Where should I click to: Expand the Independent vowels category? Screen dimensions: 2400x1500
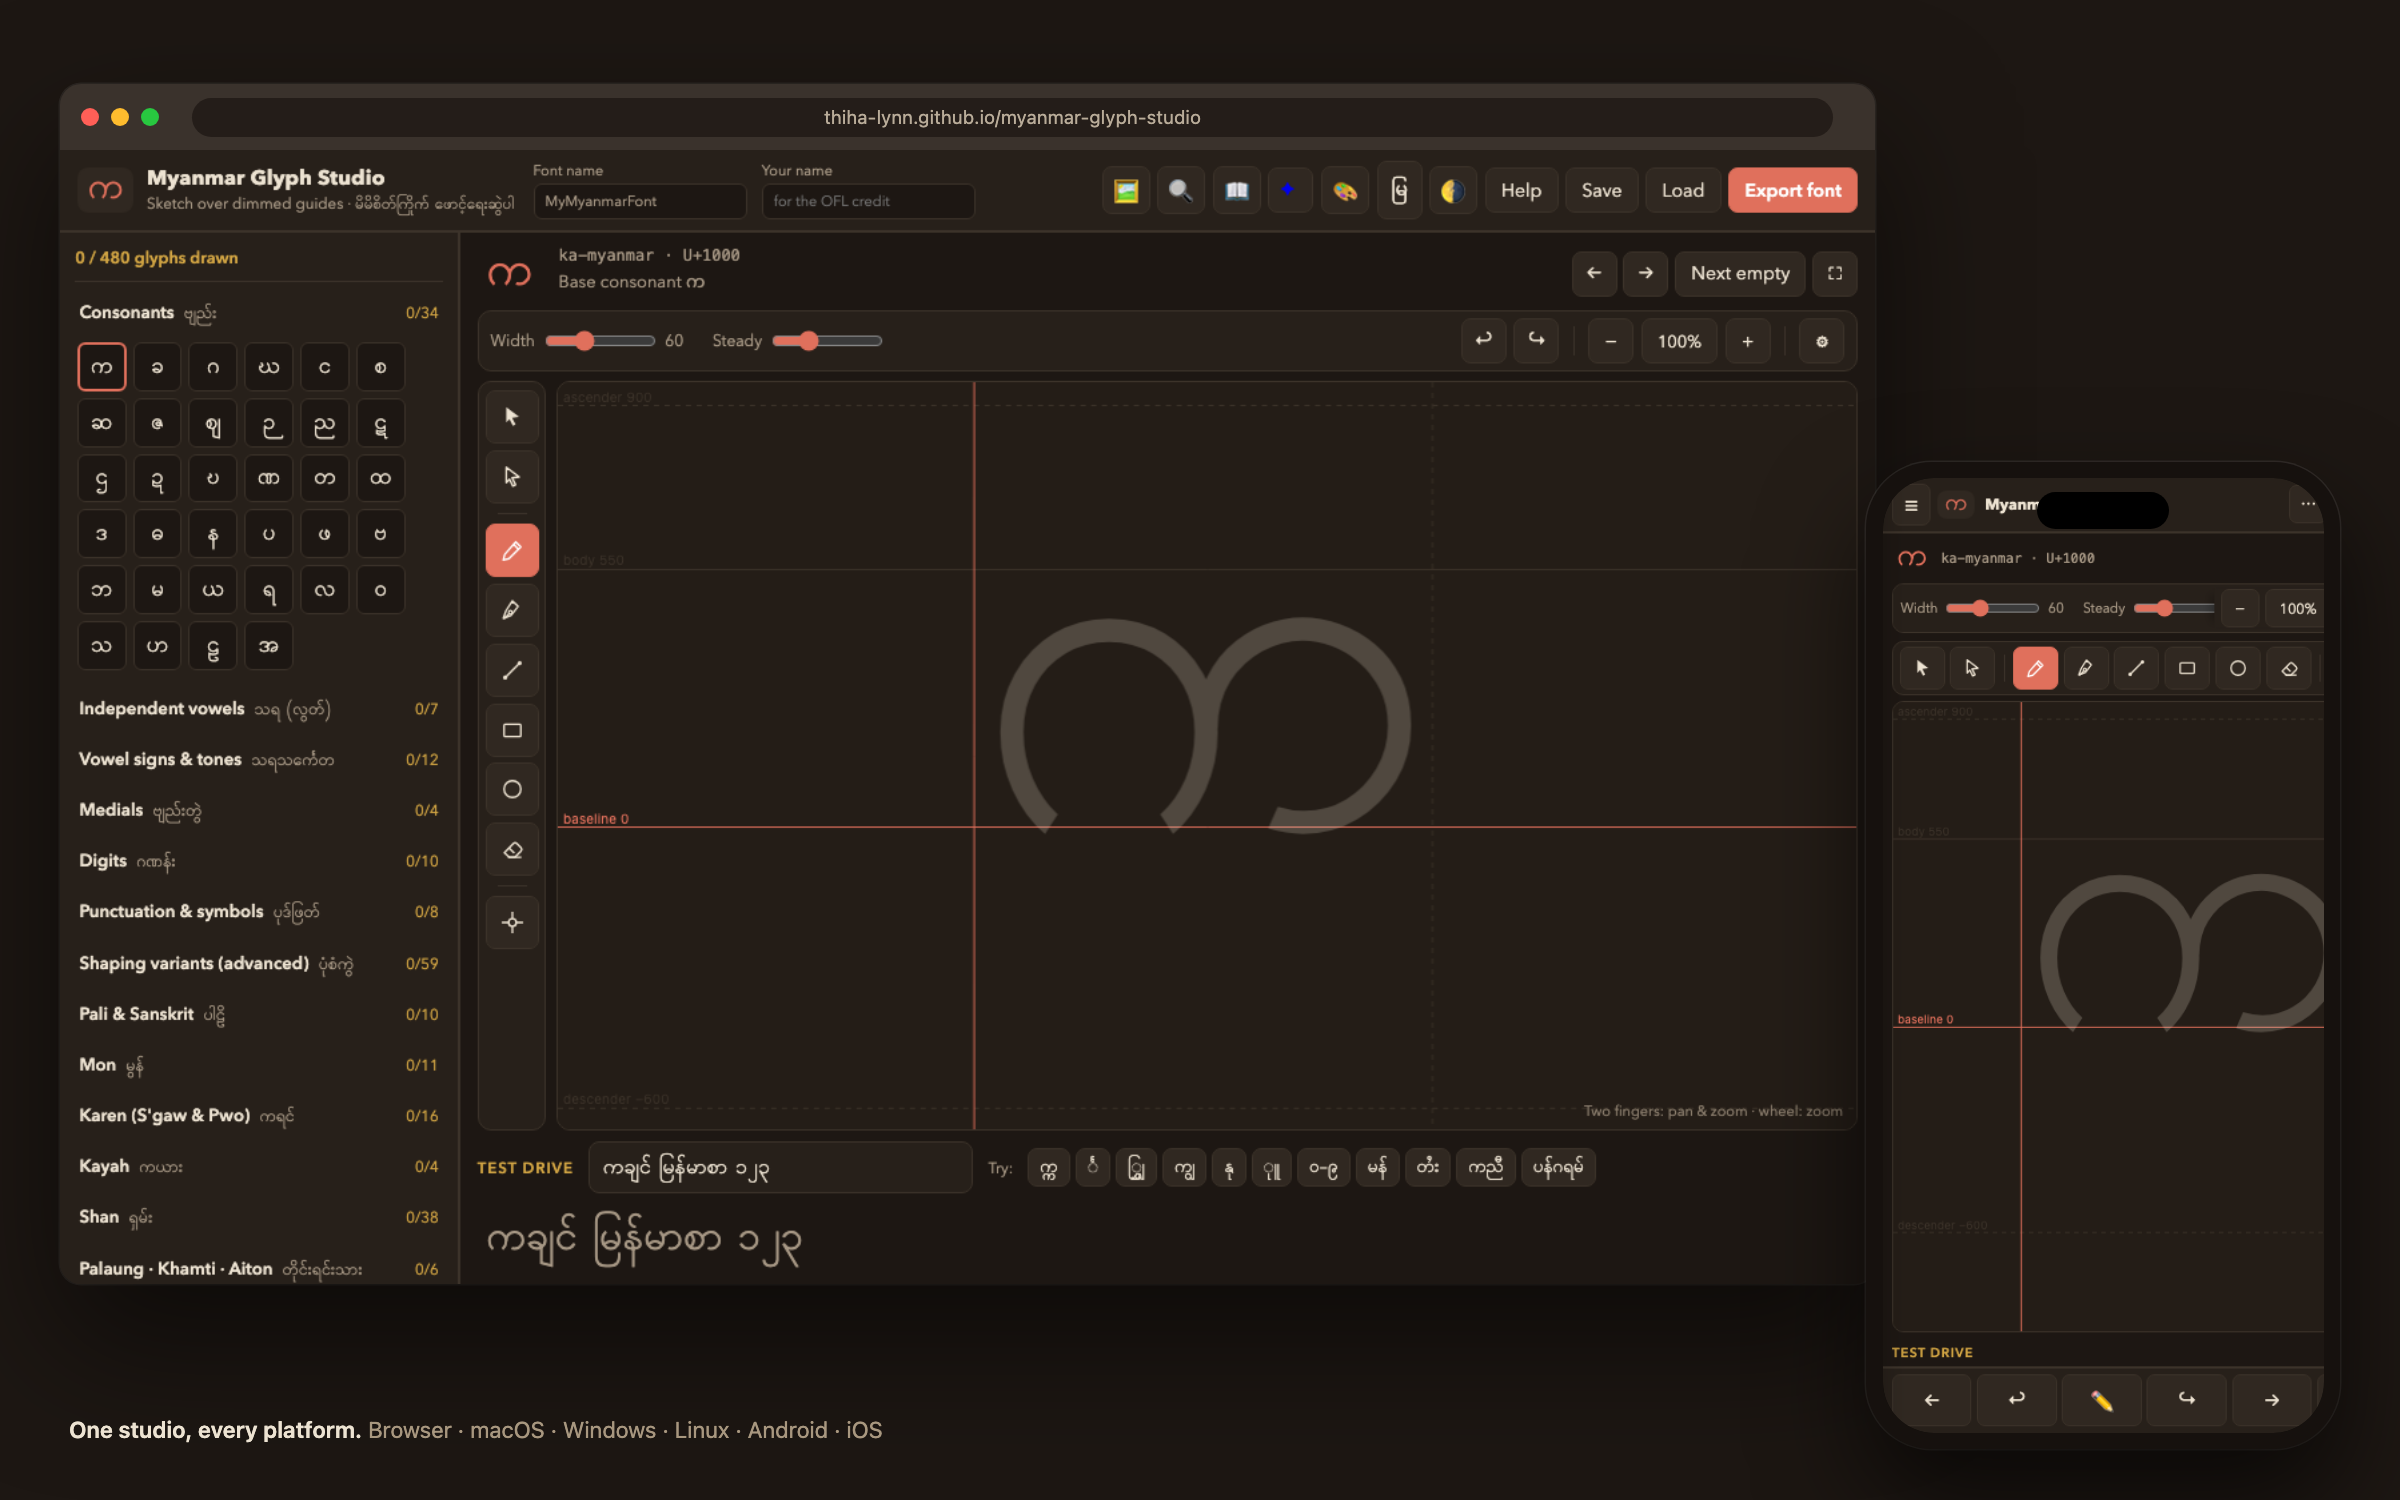[258, 709]
